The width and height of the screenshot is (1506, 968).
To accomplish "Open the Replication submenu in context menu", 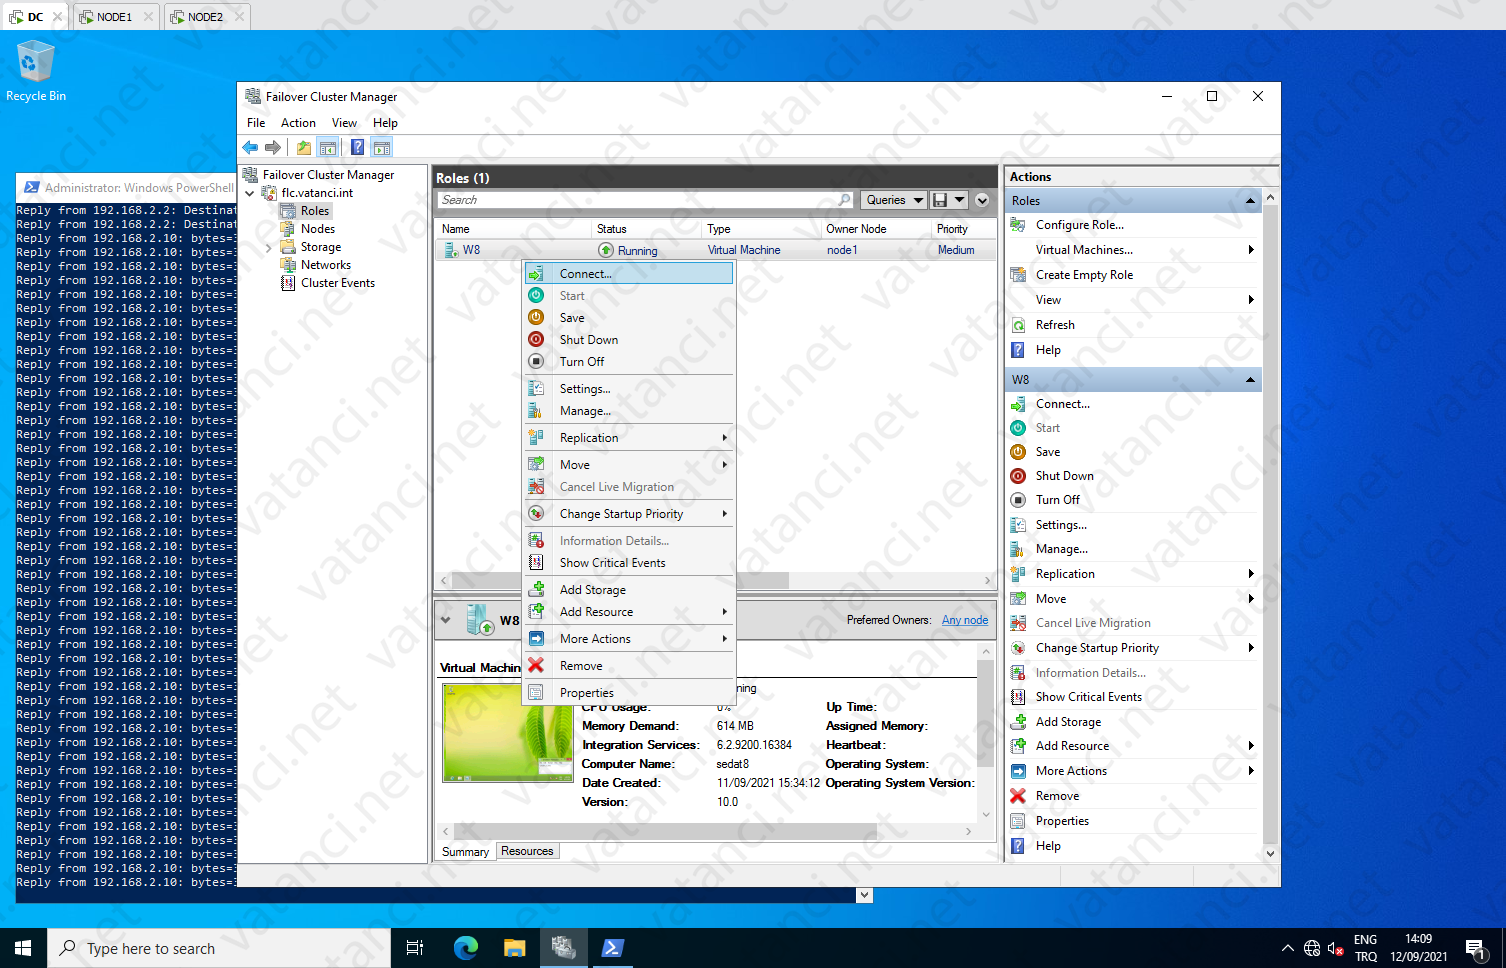I will (629, 438).
